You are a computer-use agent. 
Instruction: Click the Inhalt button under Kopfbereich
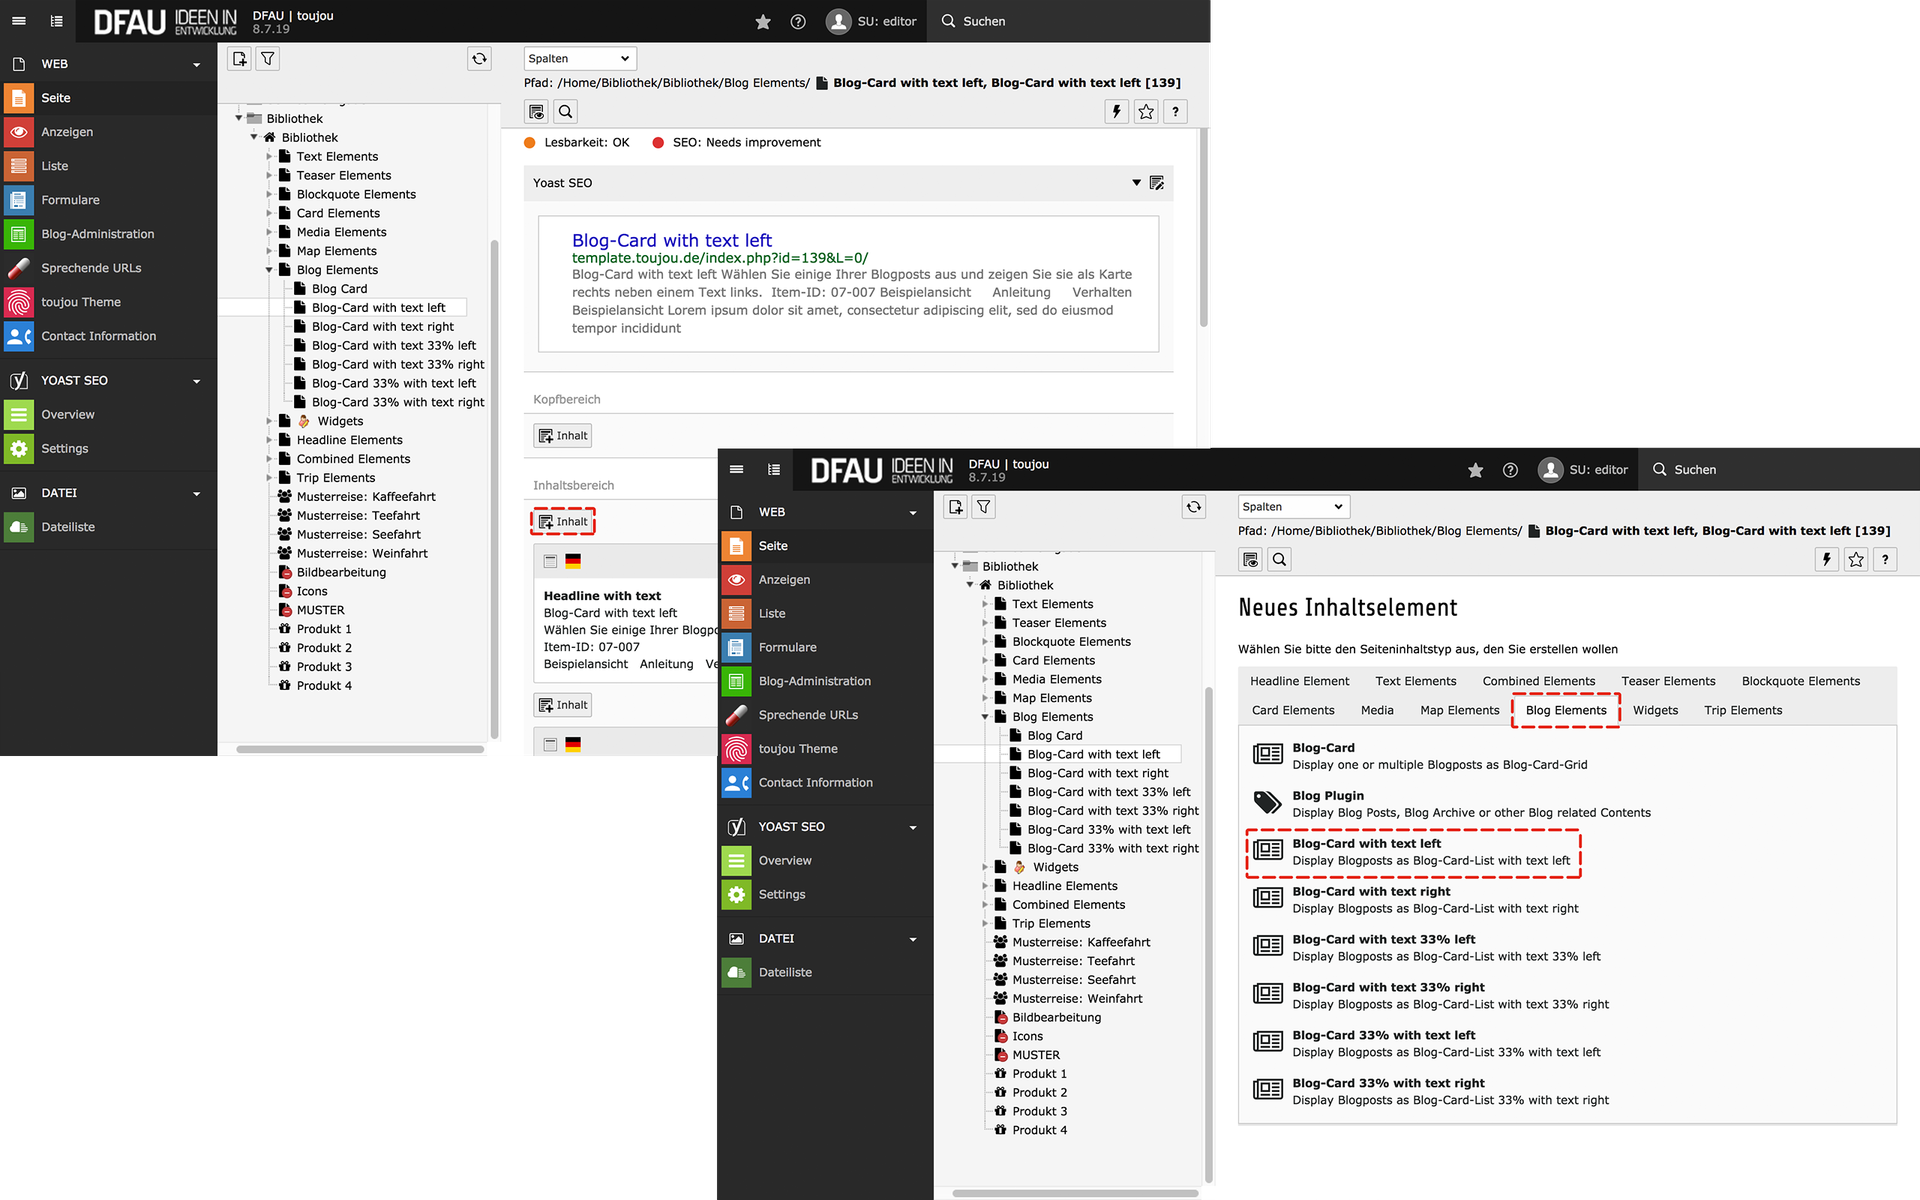click(563, 436)
